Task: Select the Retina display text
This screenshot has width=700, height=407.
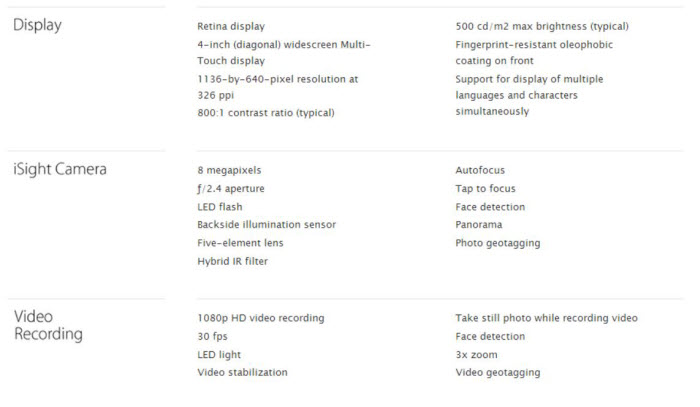Action: (232, 26)
